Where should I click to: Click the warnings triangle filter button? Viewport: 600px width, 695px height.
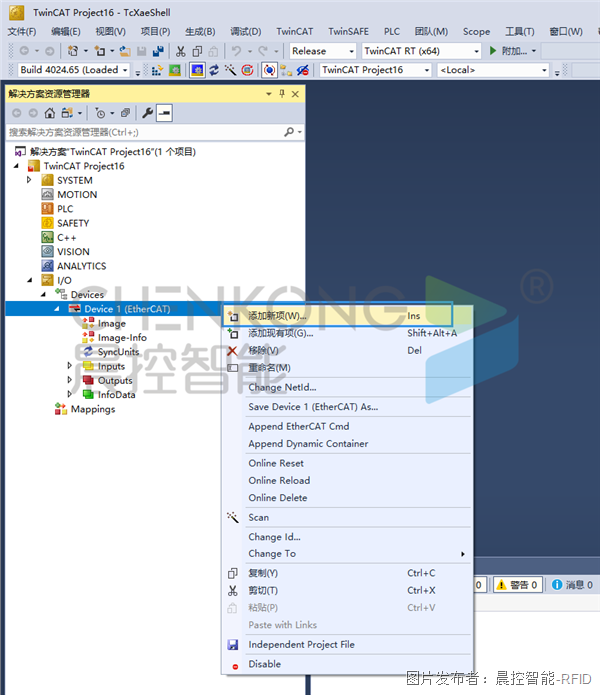[518, 585]
